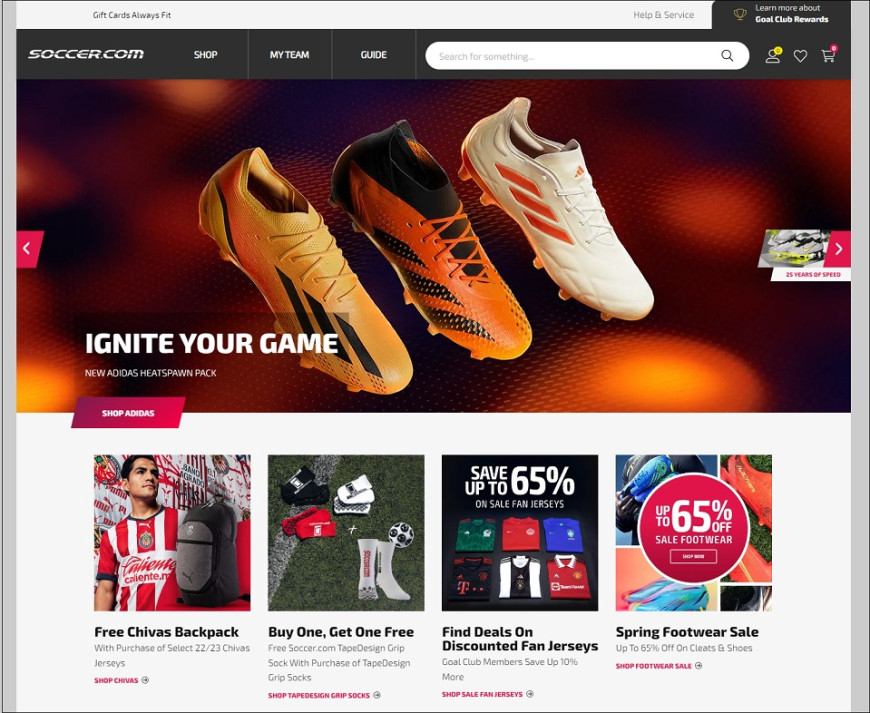Viewport: 870px width, 713px height.
Task: Open the wishlist heart icon
Action: click(x=800, y=56)
